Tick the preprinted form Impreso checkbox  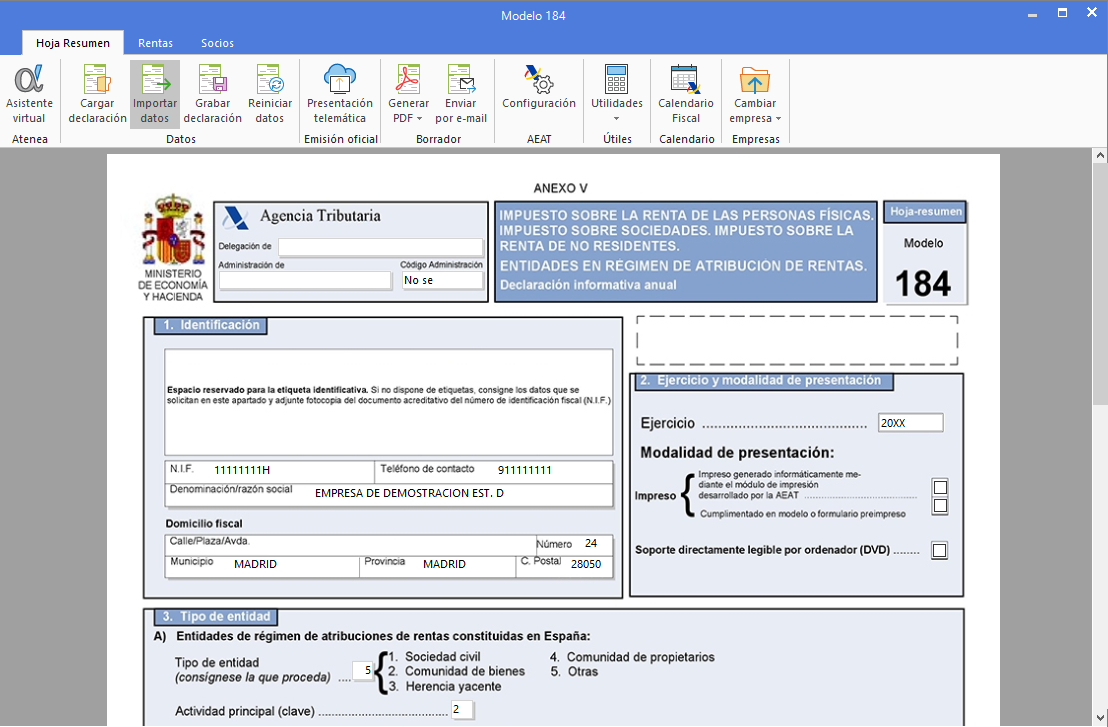point(940,506)
